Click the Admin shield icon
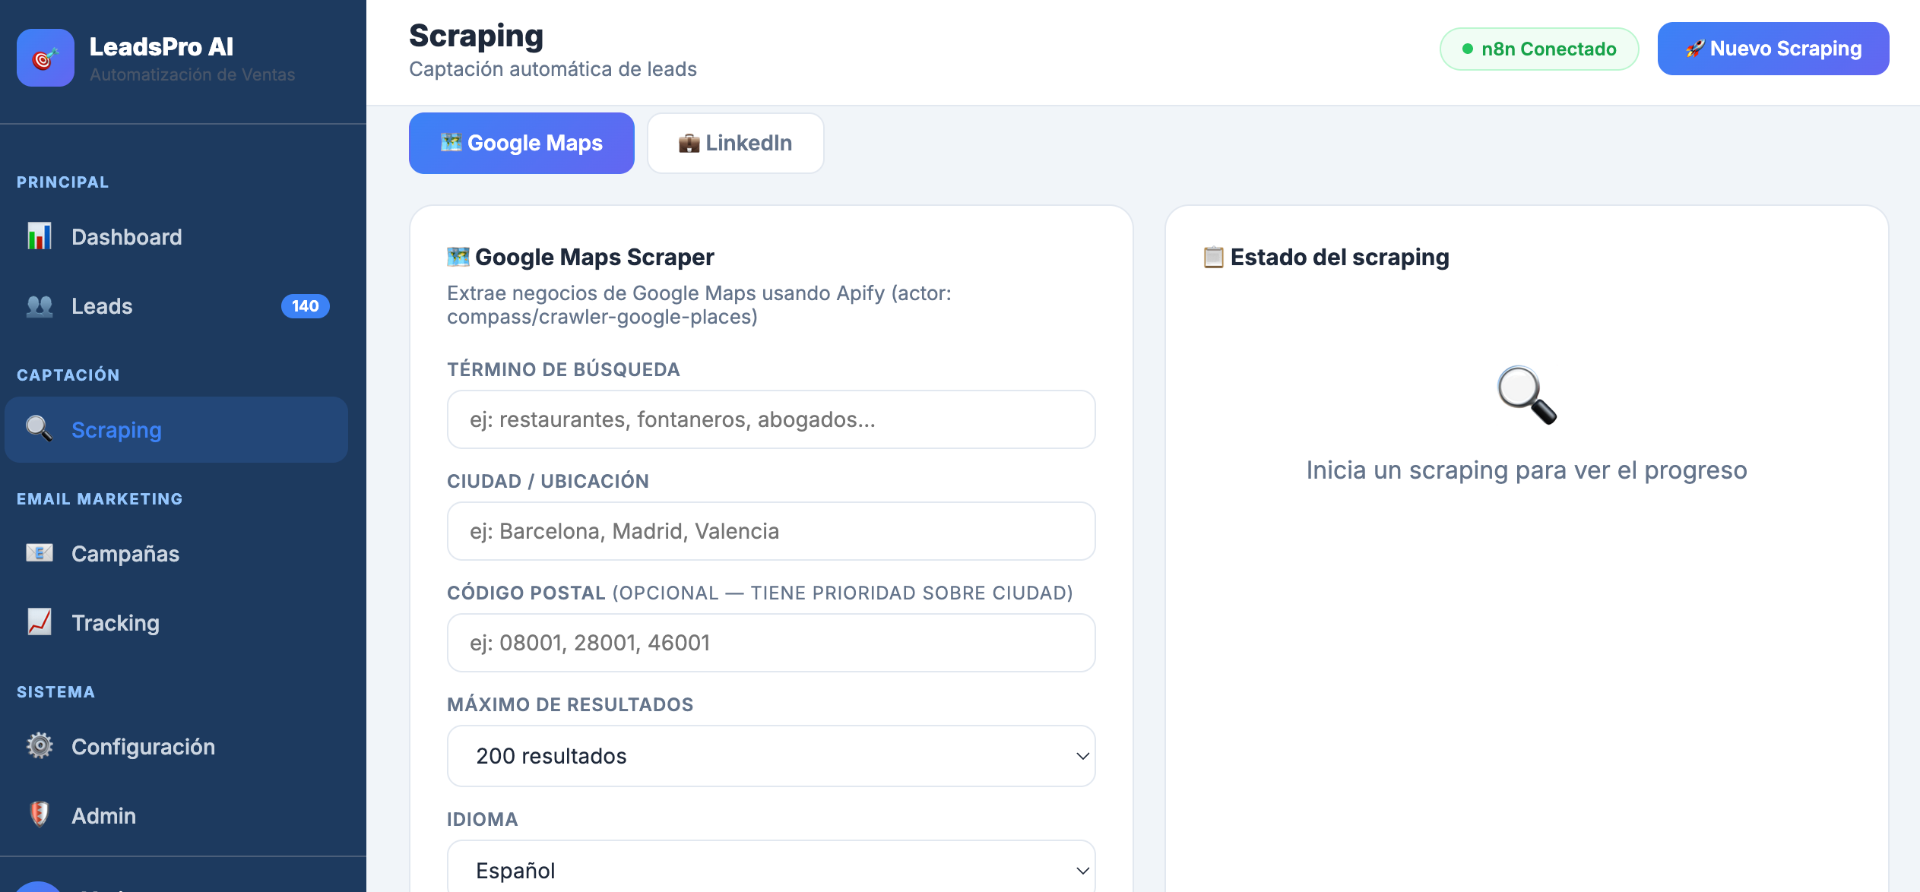1920x892 pixels. (39, 815)
